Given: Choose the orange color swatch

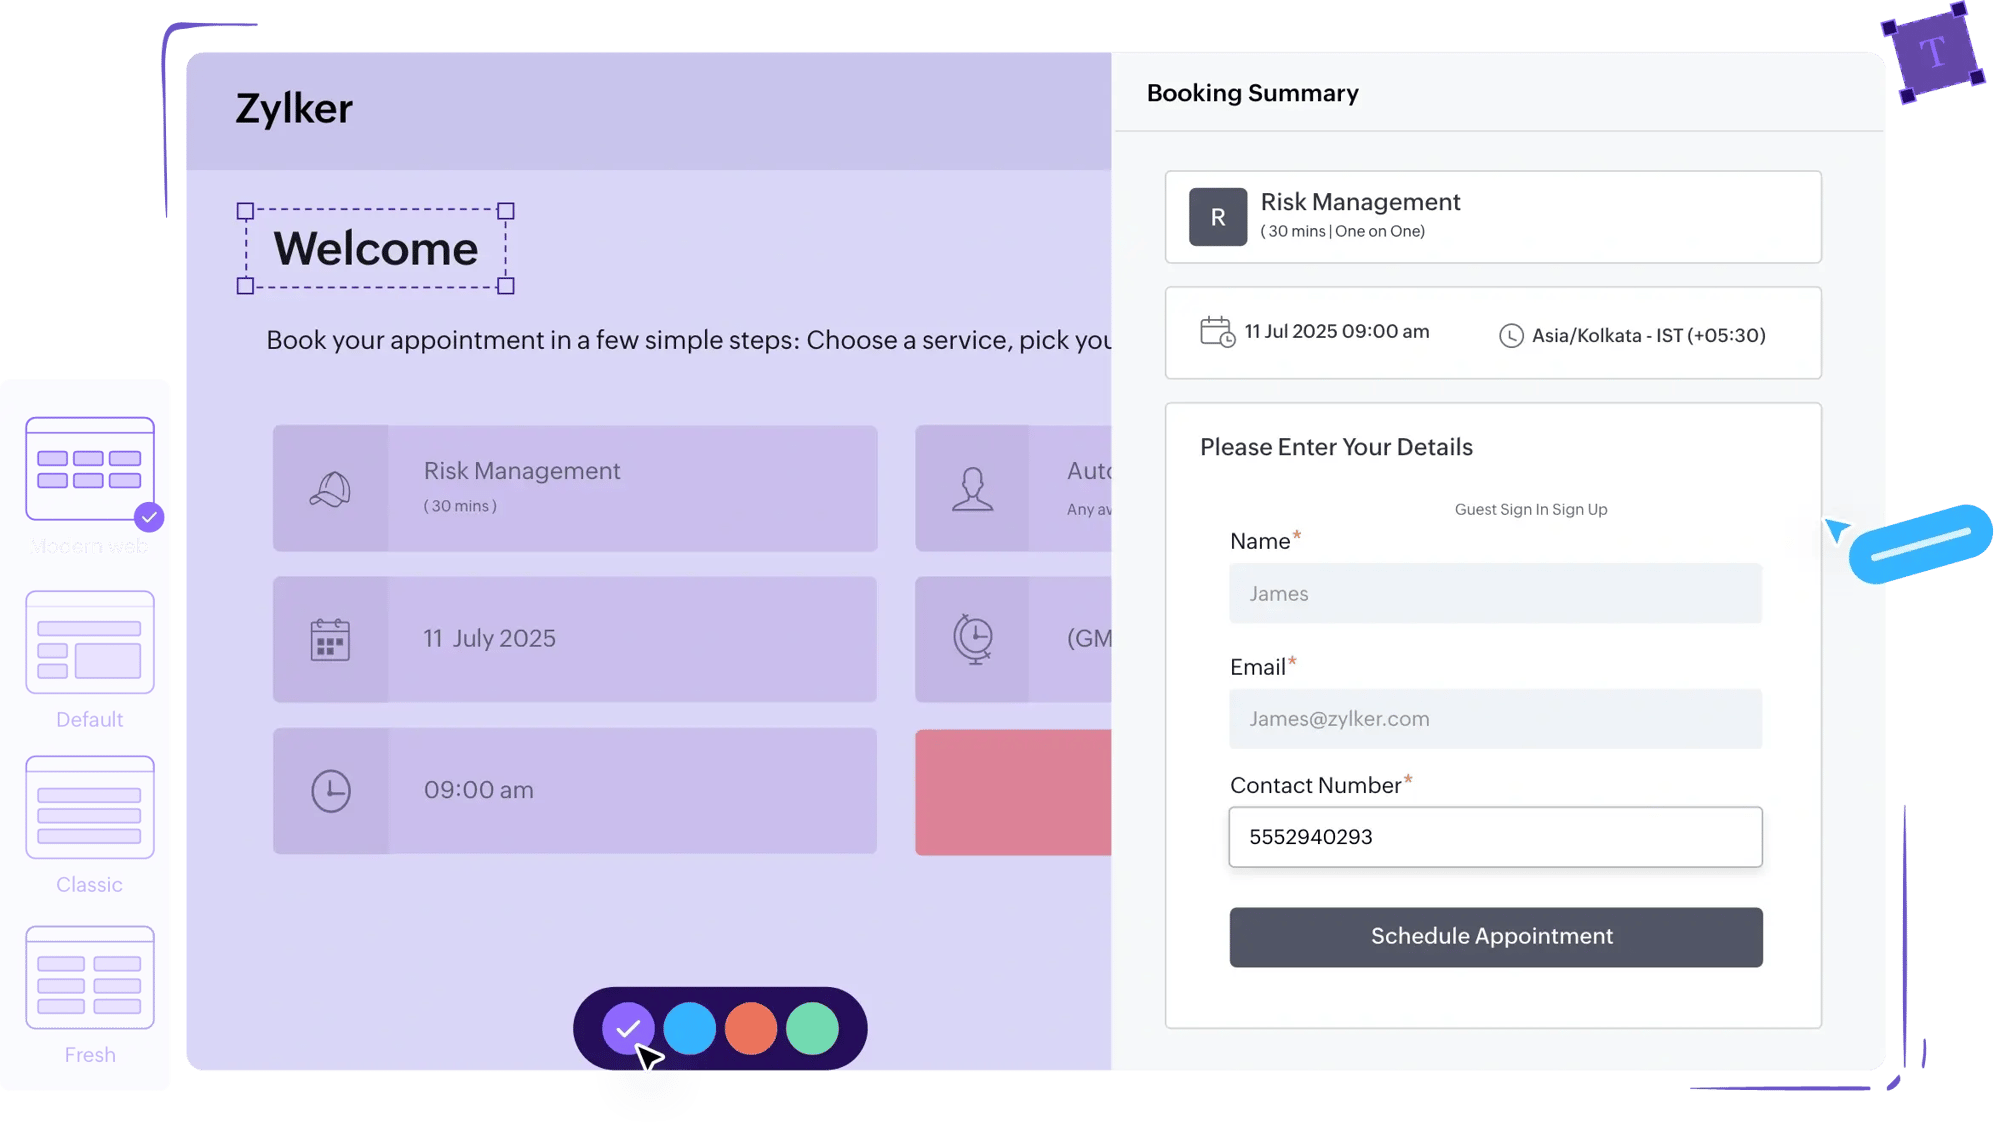Looking at the screenshot, I should (x=751, y=1029).
